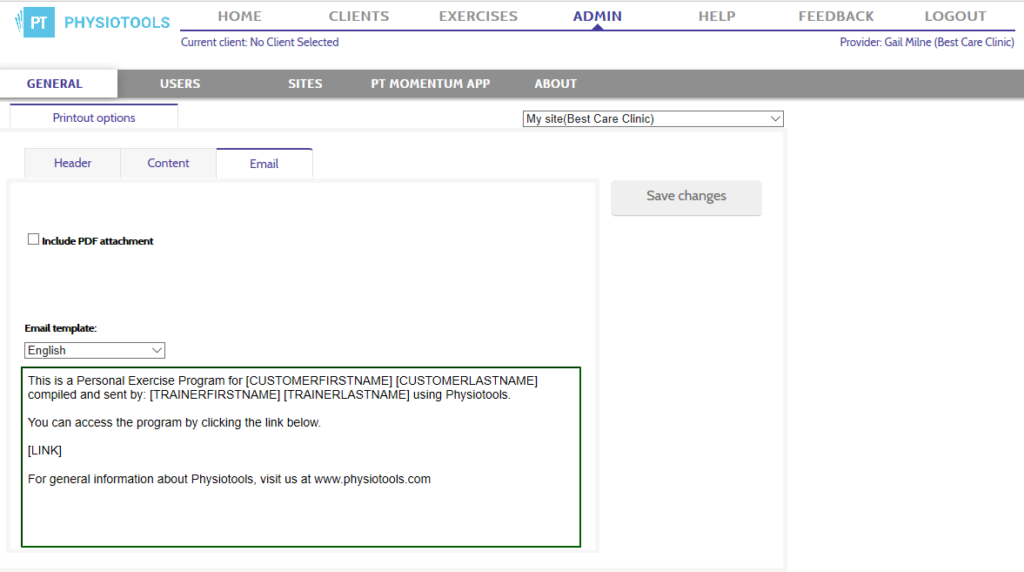The height and width of the screenshot is (572, 1024).
Task: Click the Provider: Gail Milne (Best Care Clinic) text
Action: (927, 42)
